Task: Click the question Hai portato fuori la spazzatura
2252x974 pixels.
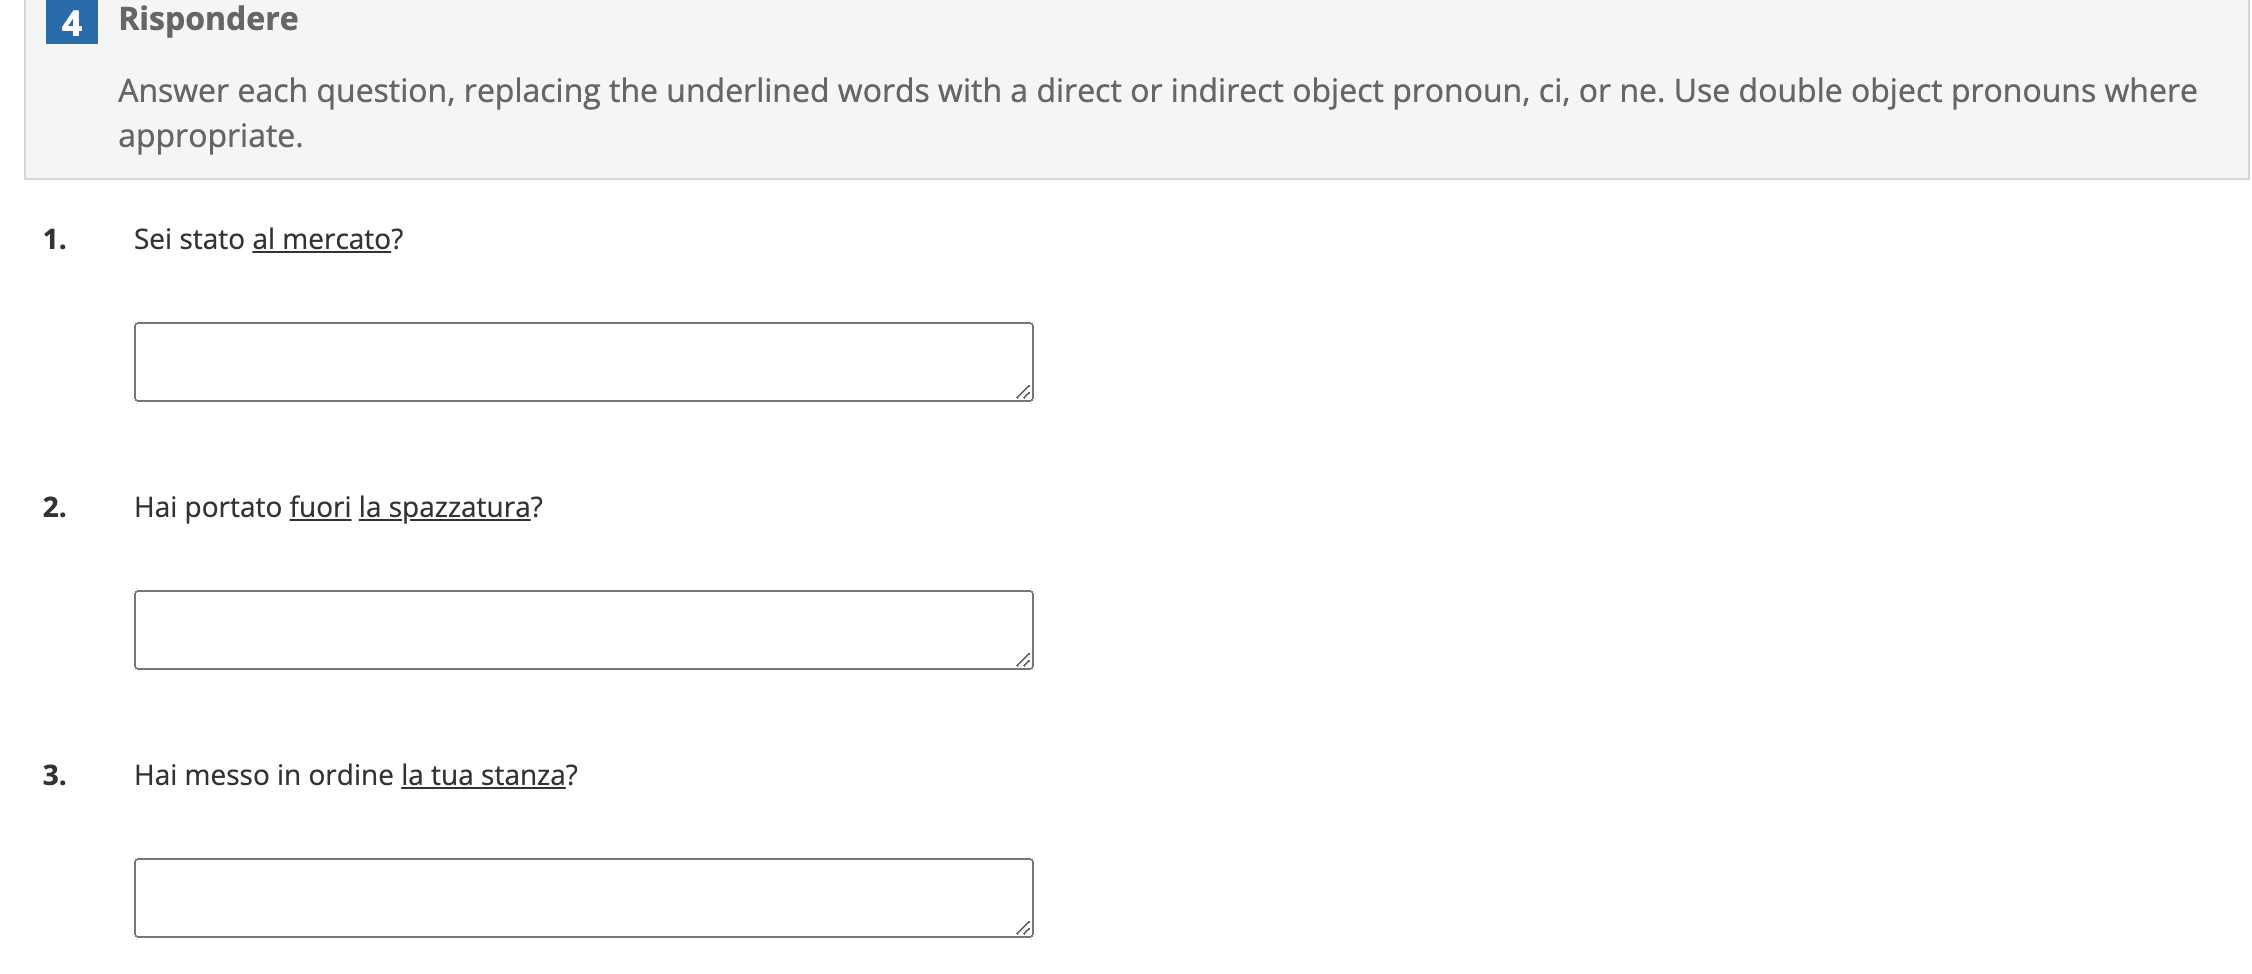Action: (x=338, y=507)
